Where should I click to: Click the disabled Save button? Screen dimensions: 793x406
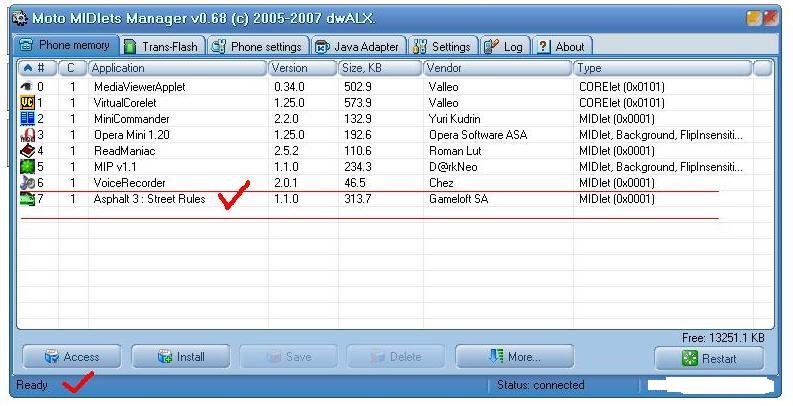(288, 356)
